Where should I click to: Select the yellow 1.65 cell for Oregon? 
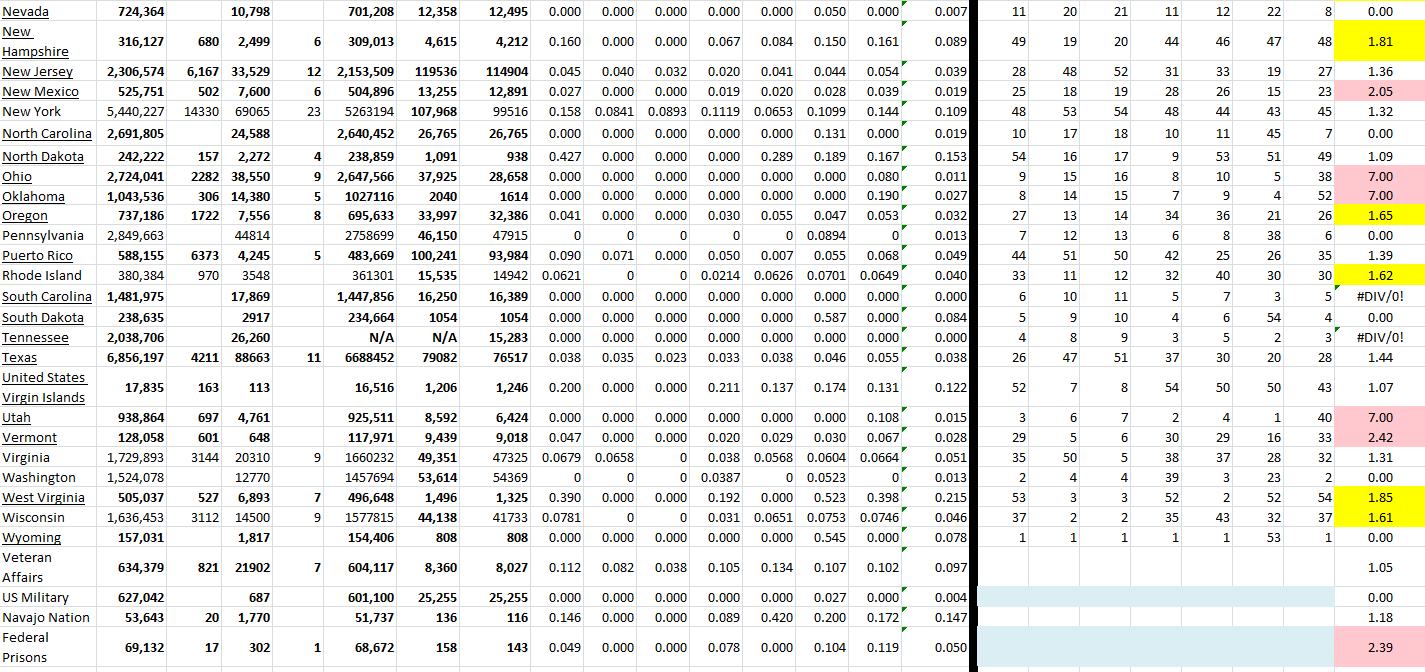pos(1379,216)
